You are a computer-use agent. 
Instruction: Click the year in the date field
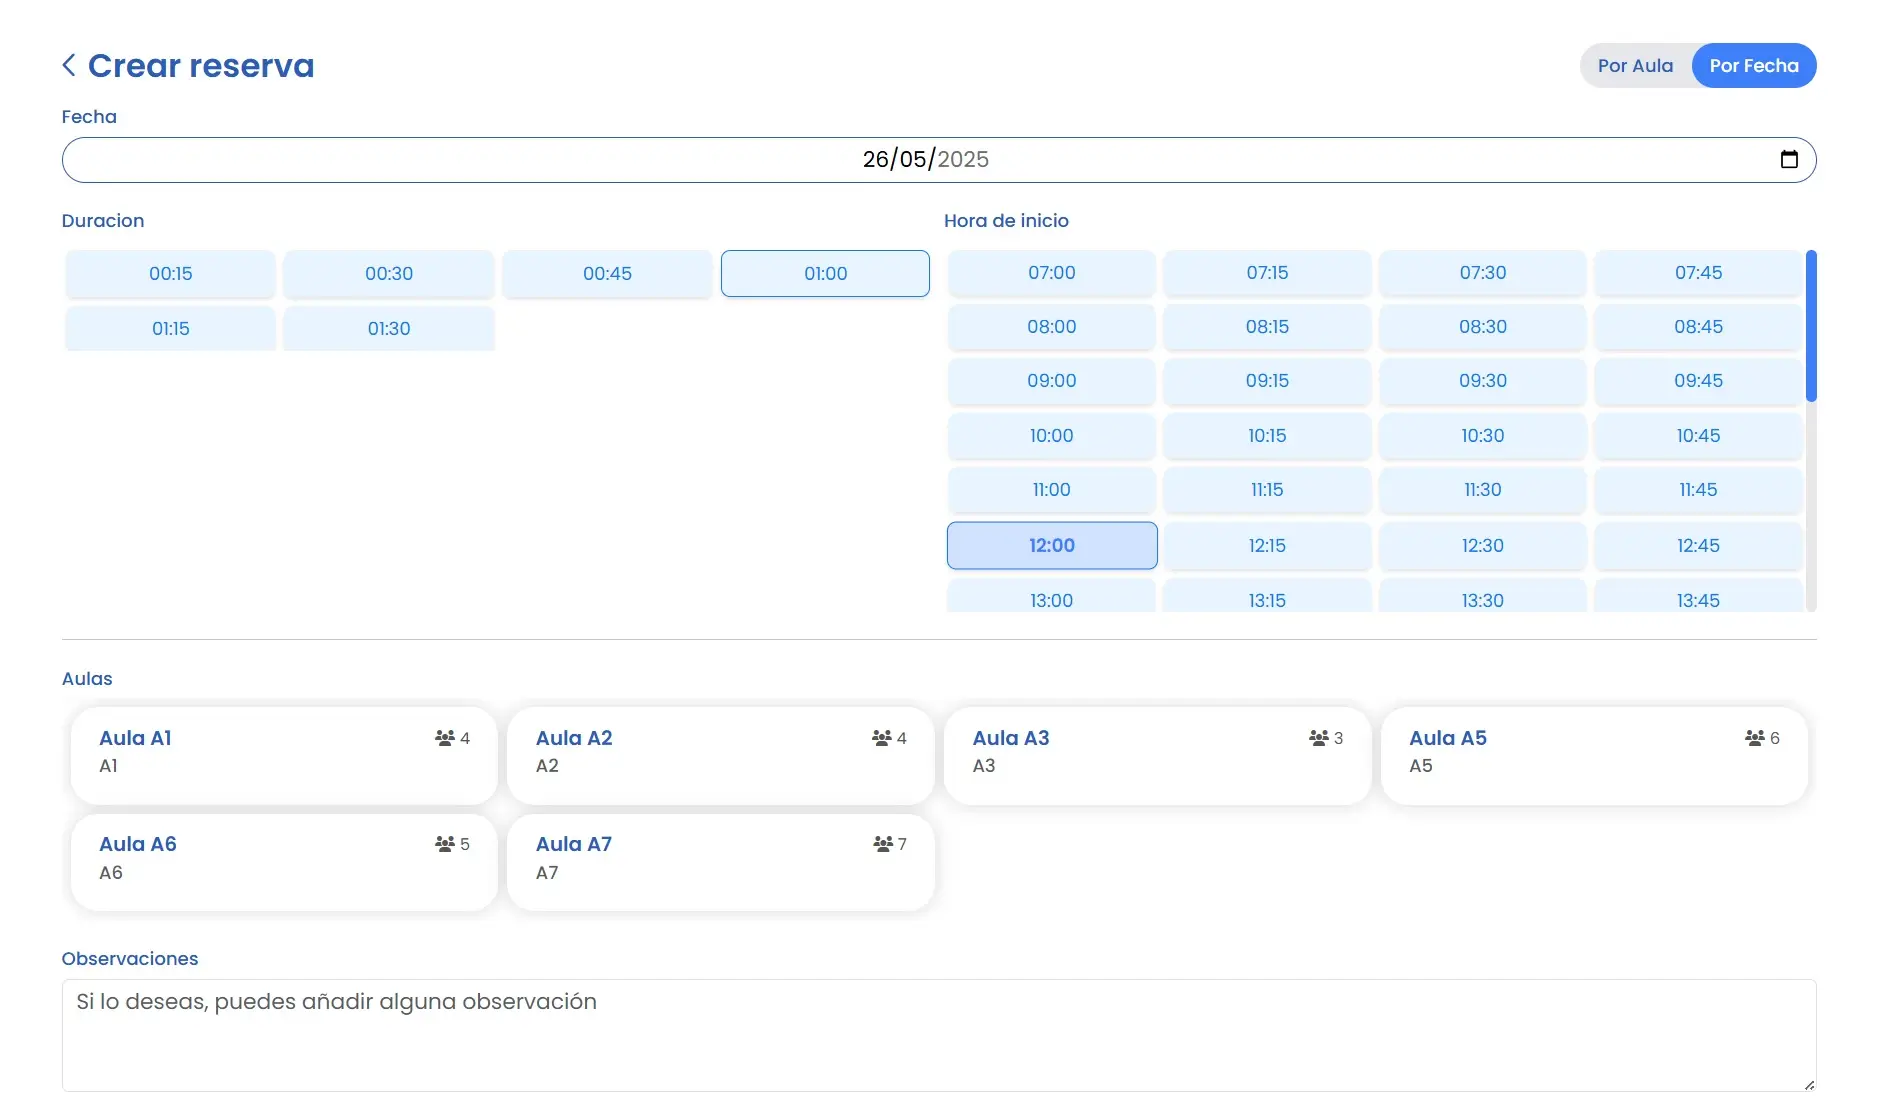[963, 159]
